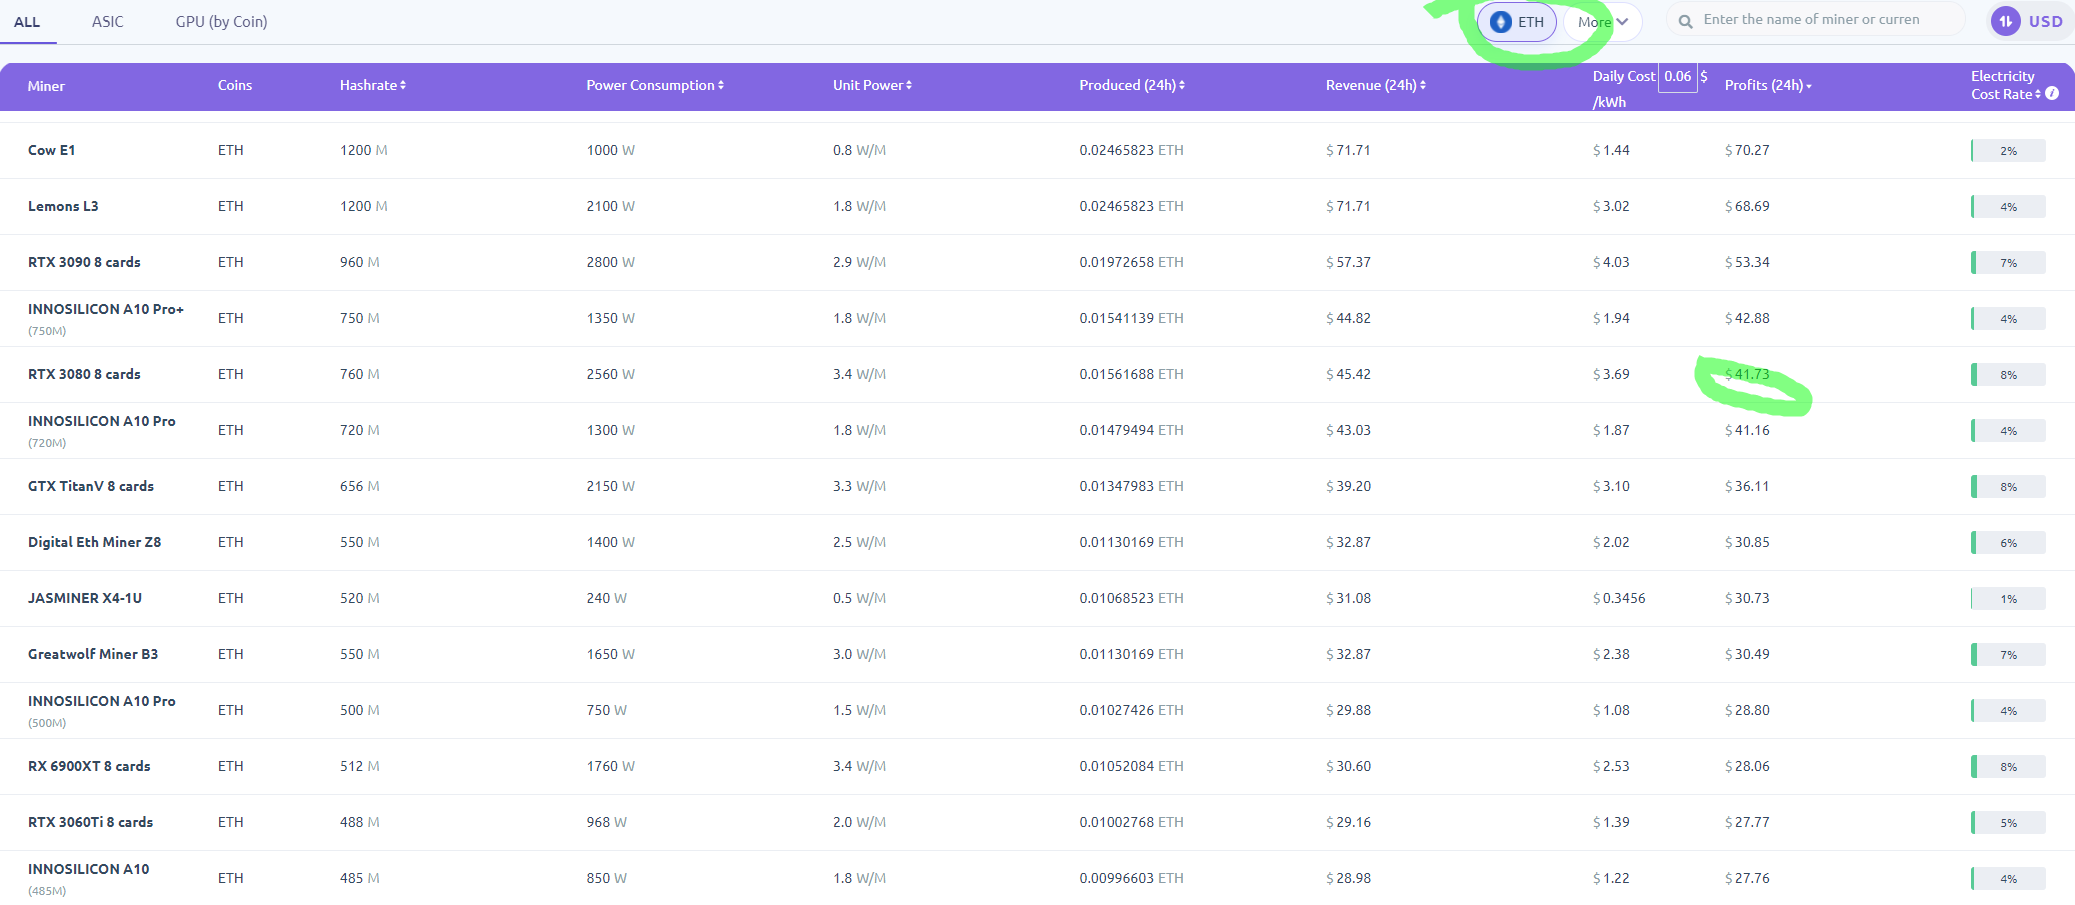Open the RTX 3090 8 cards entry
The image size is (2075, 905).
[84, 262]
